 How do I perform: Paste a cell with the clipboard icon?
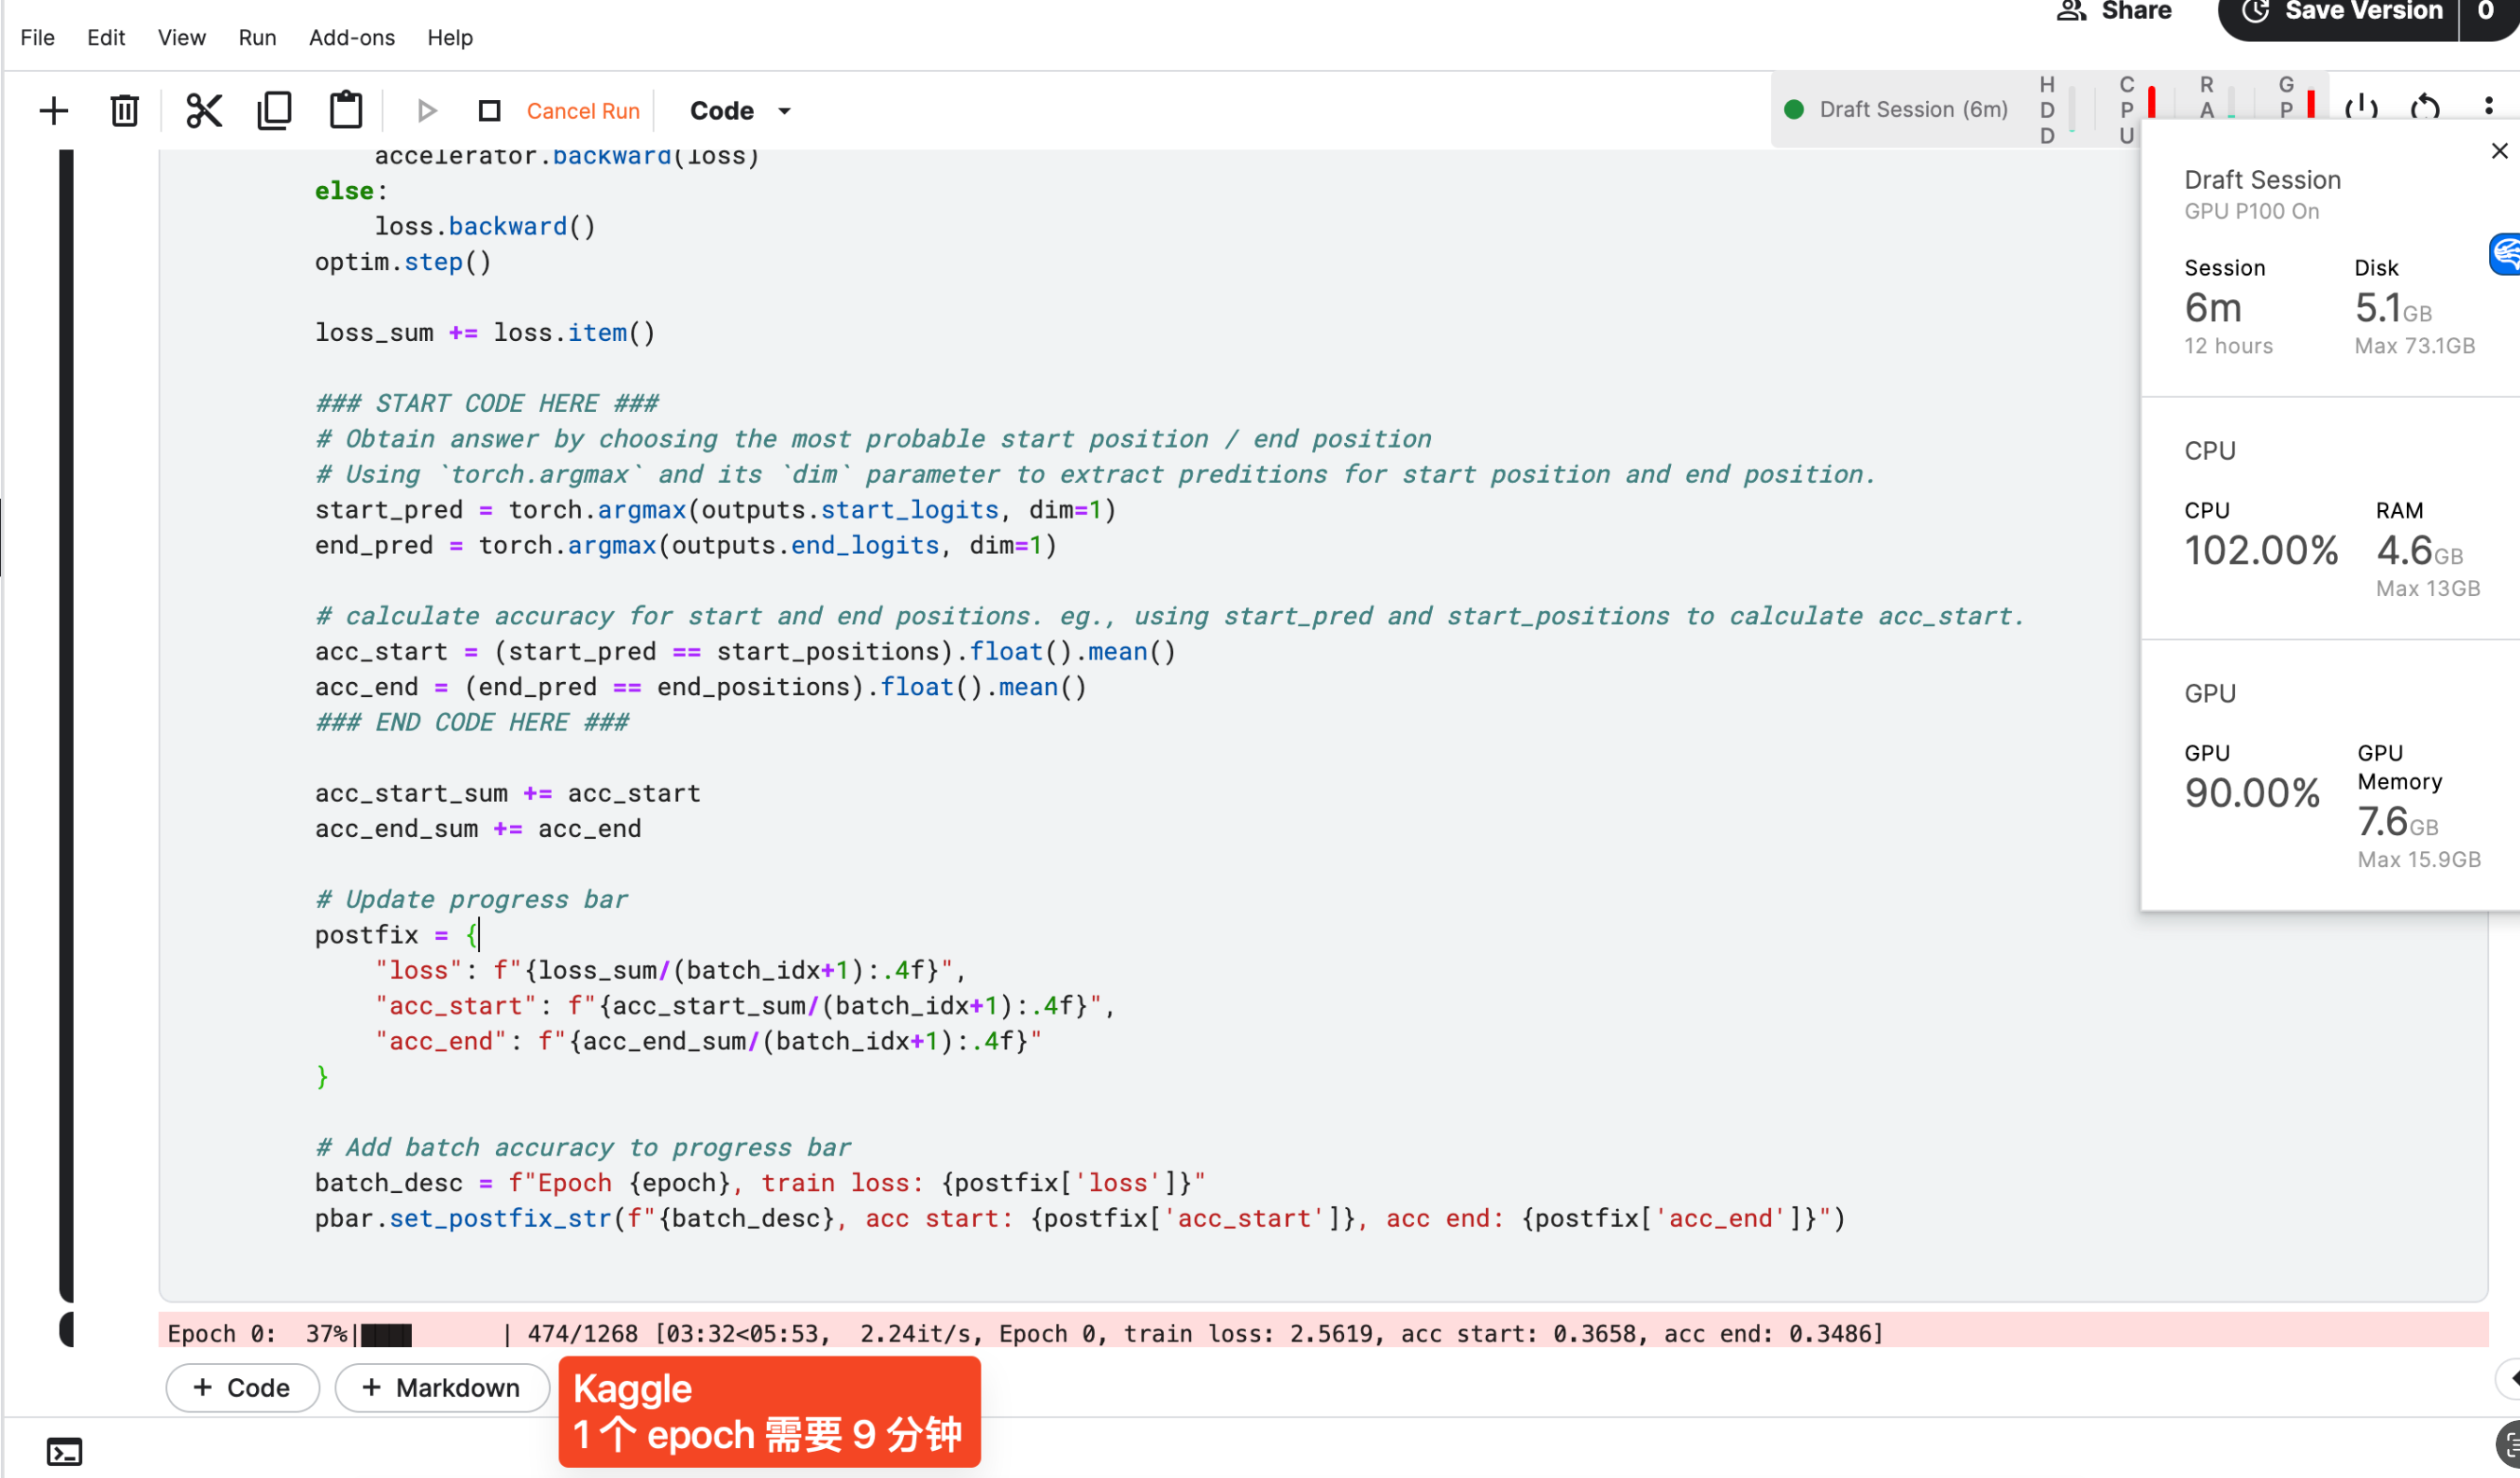345,110
